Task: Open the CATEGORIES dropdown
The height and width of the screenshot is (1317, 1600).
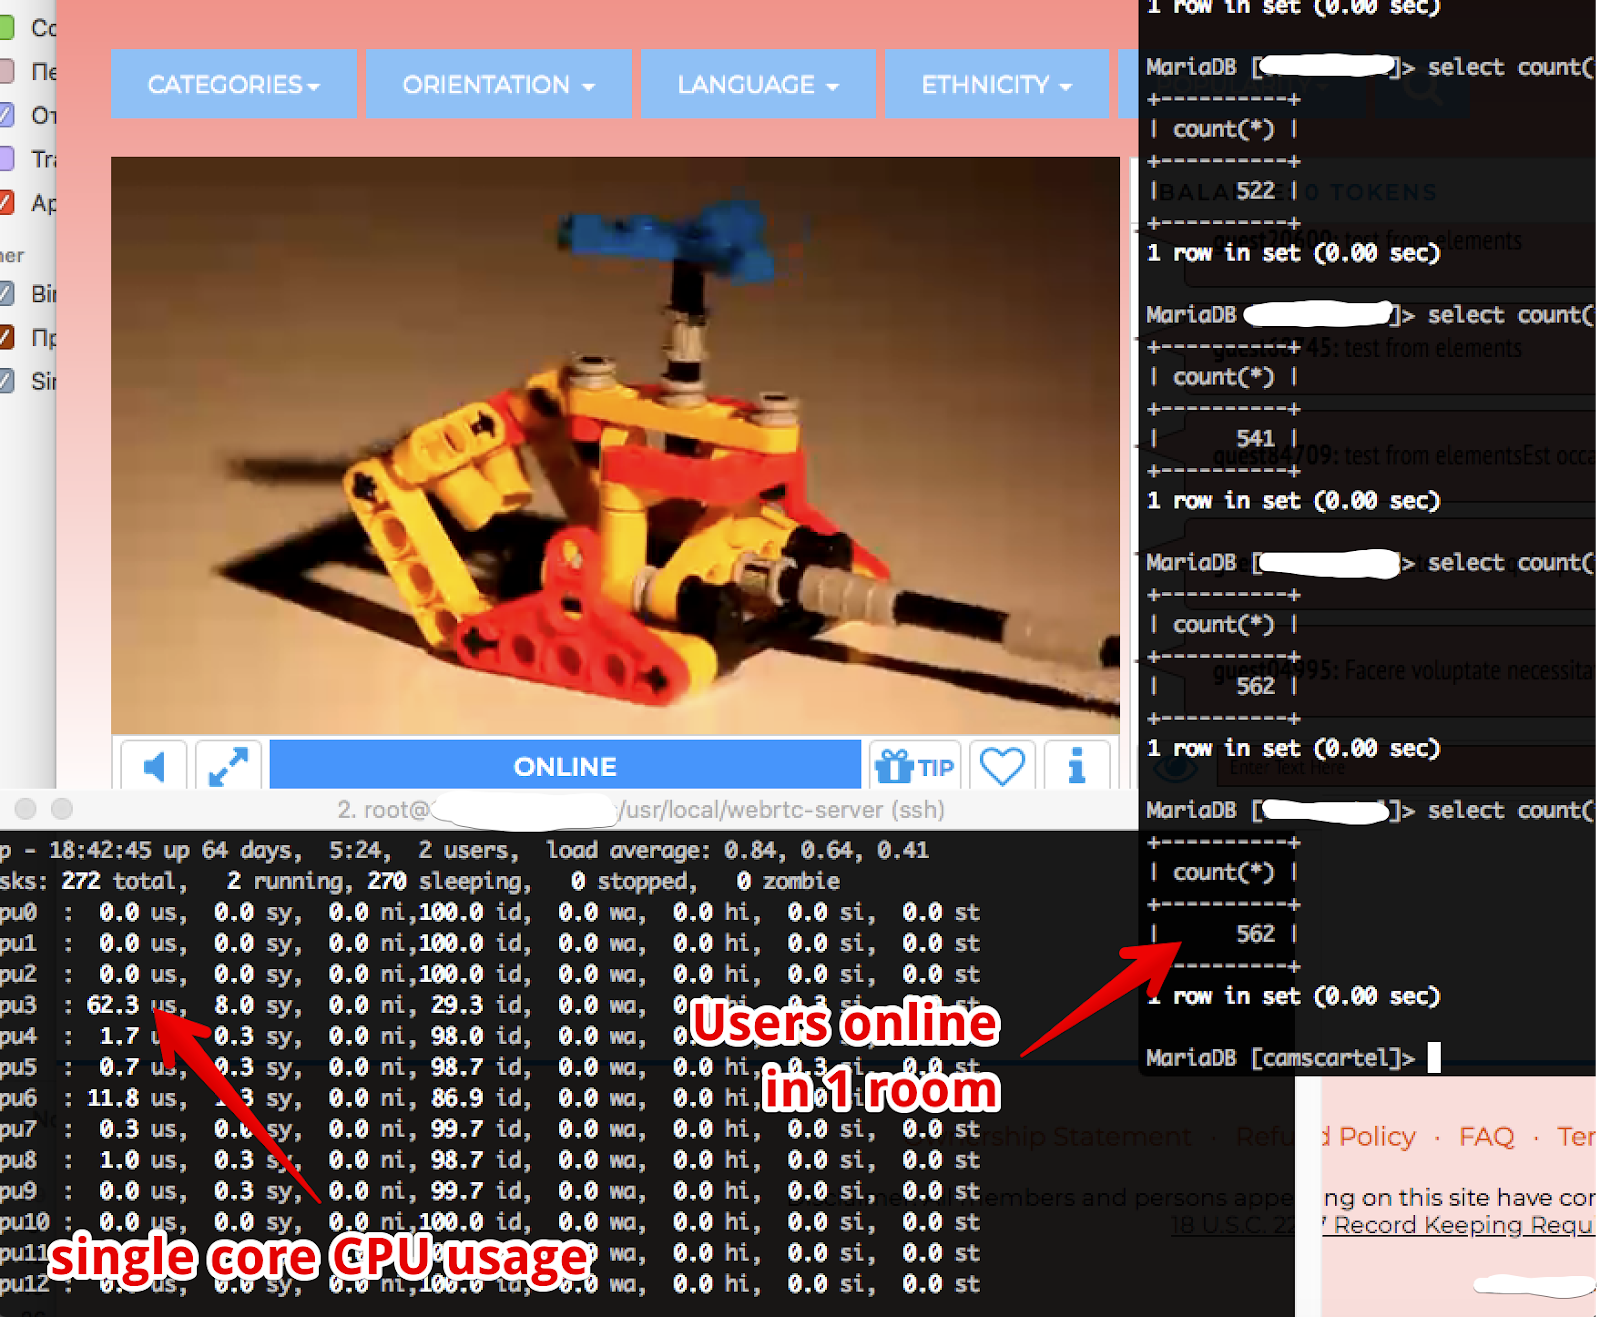Action: click(234, 85)
